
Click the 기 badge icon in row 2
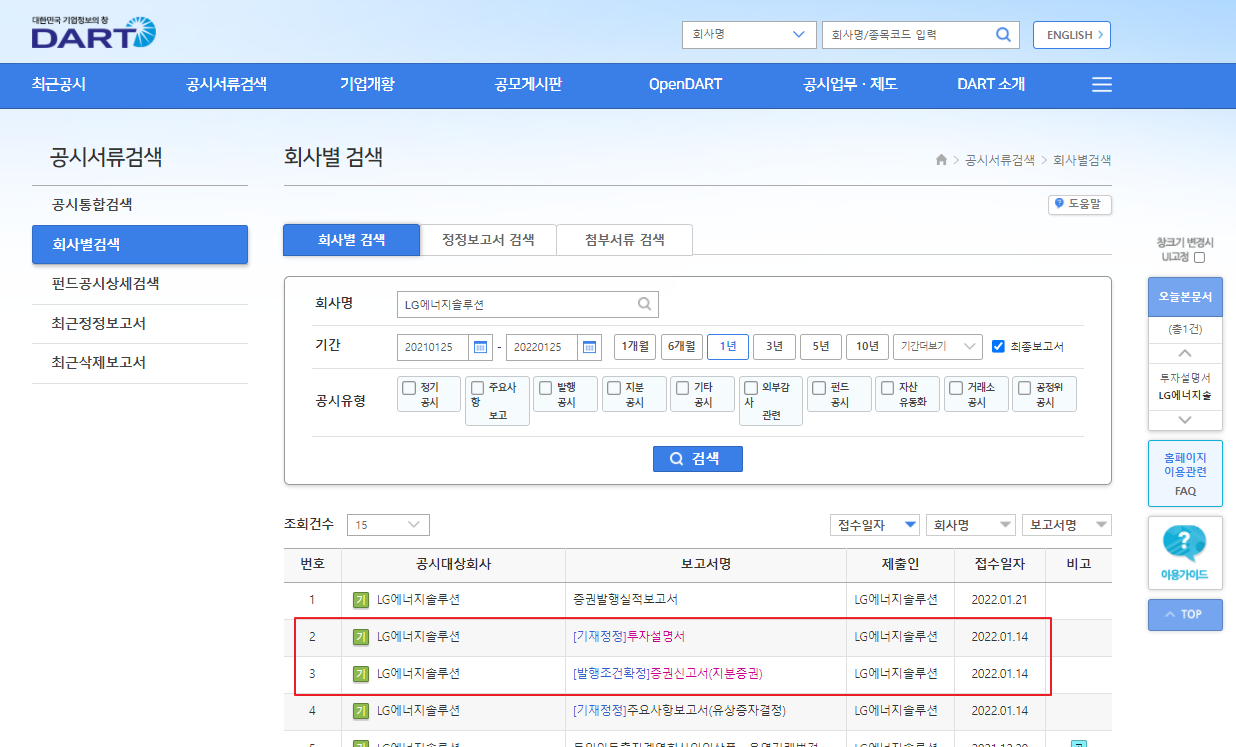coord(361,637)
